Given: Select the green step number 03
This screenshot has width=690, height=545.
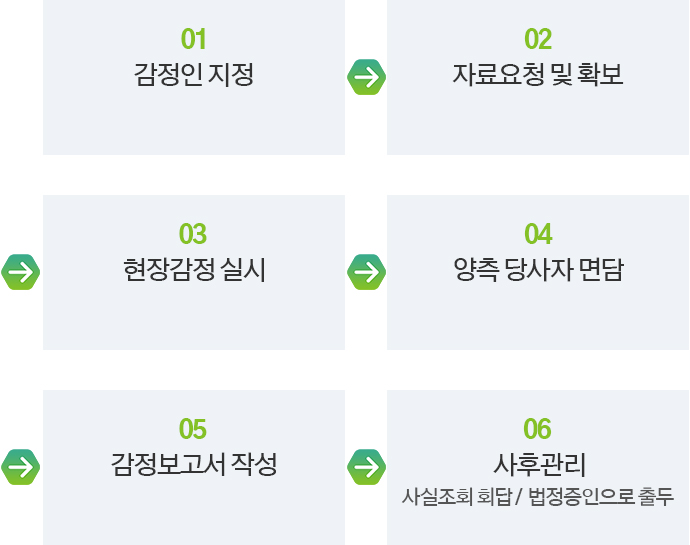Looking at the screenshot, I should [x=193, y=234].
